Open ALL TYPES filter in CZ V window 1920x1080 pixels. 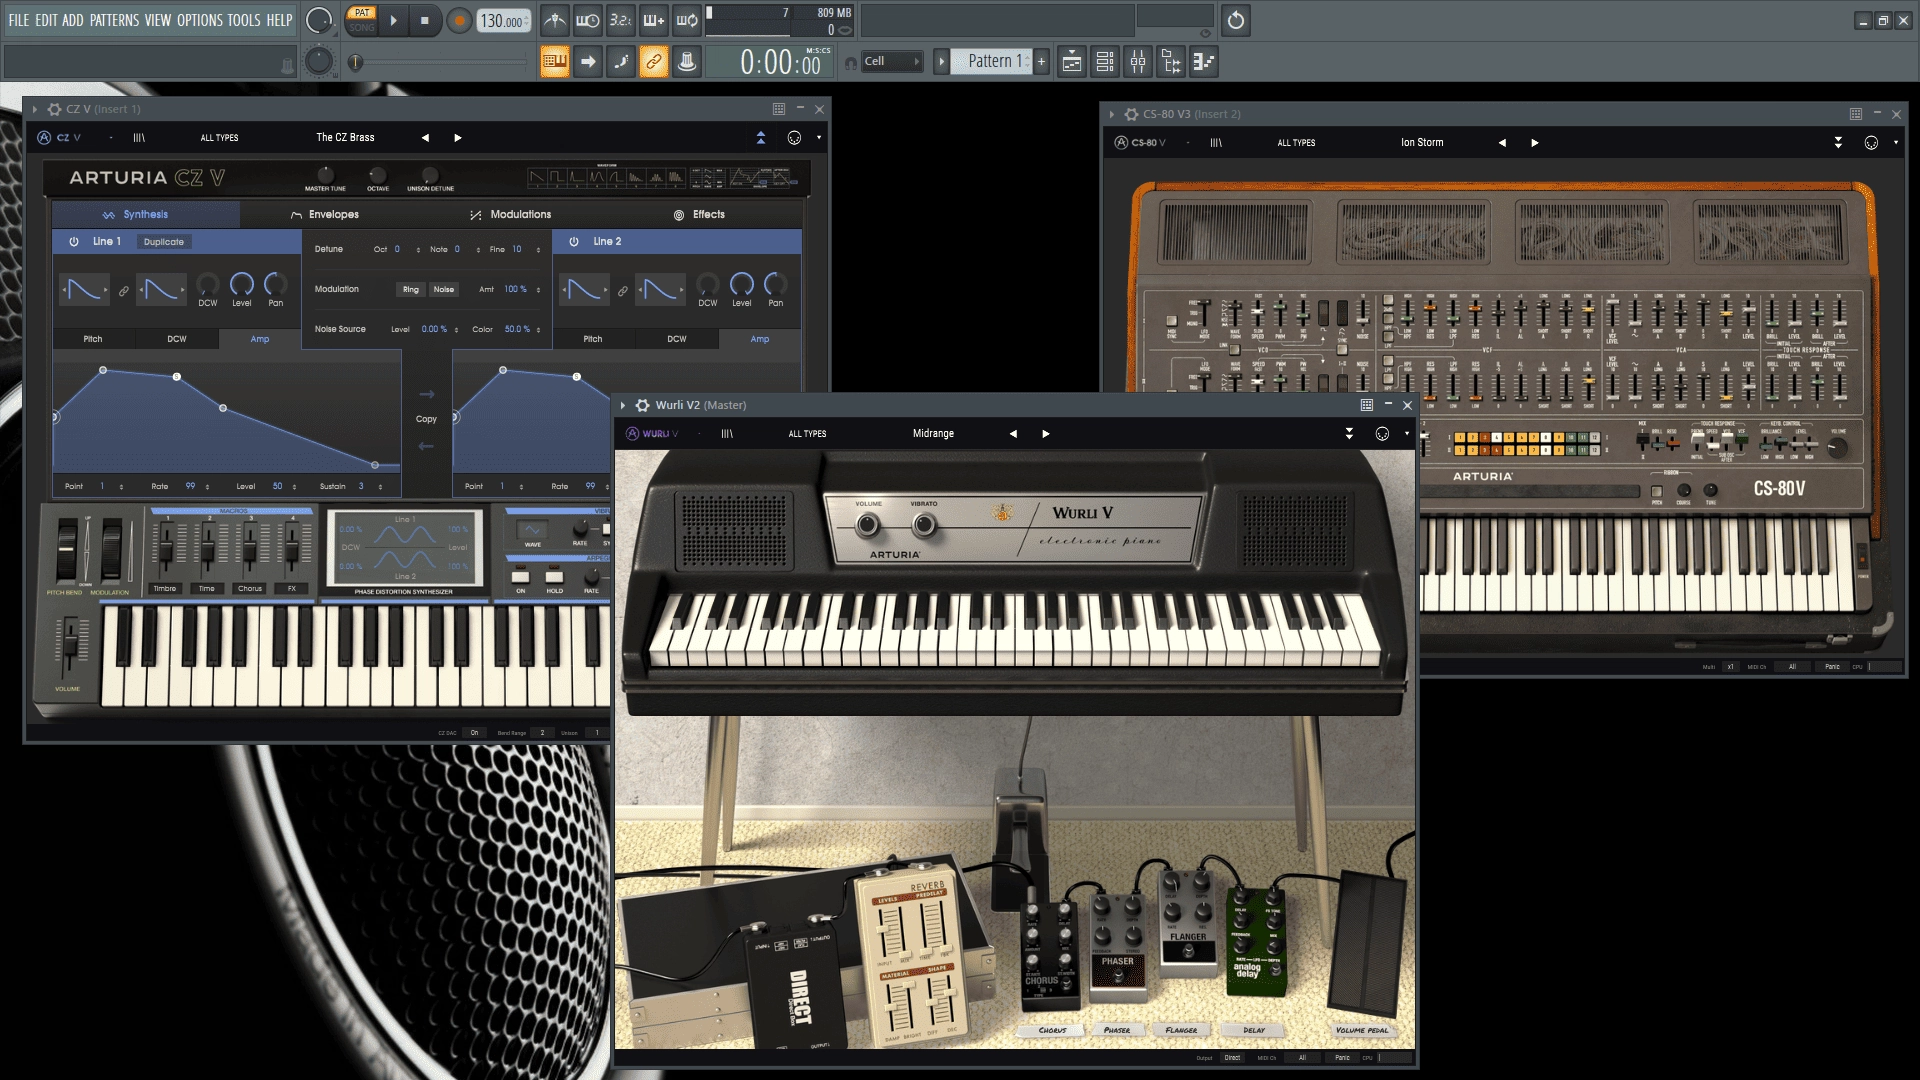(x=219, y=138)
